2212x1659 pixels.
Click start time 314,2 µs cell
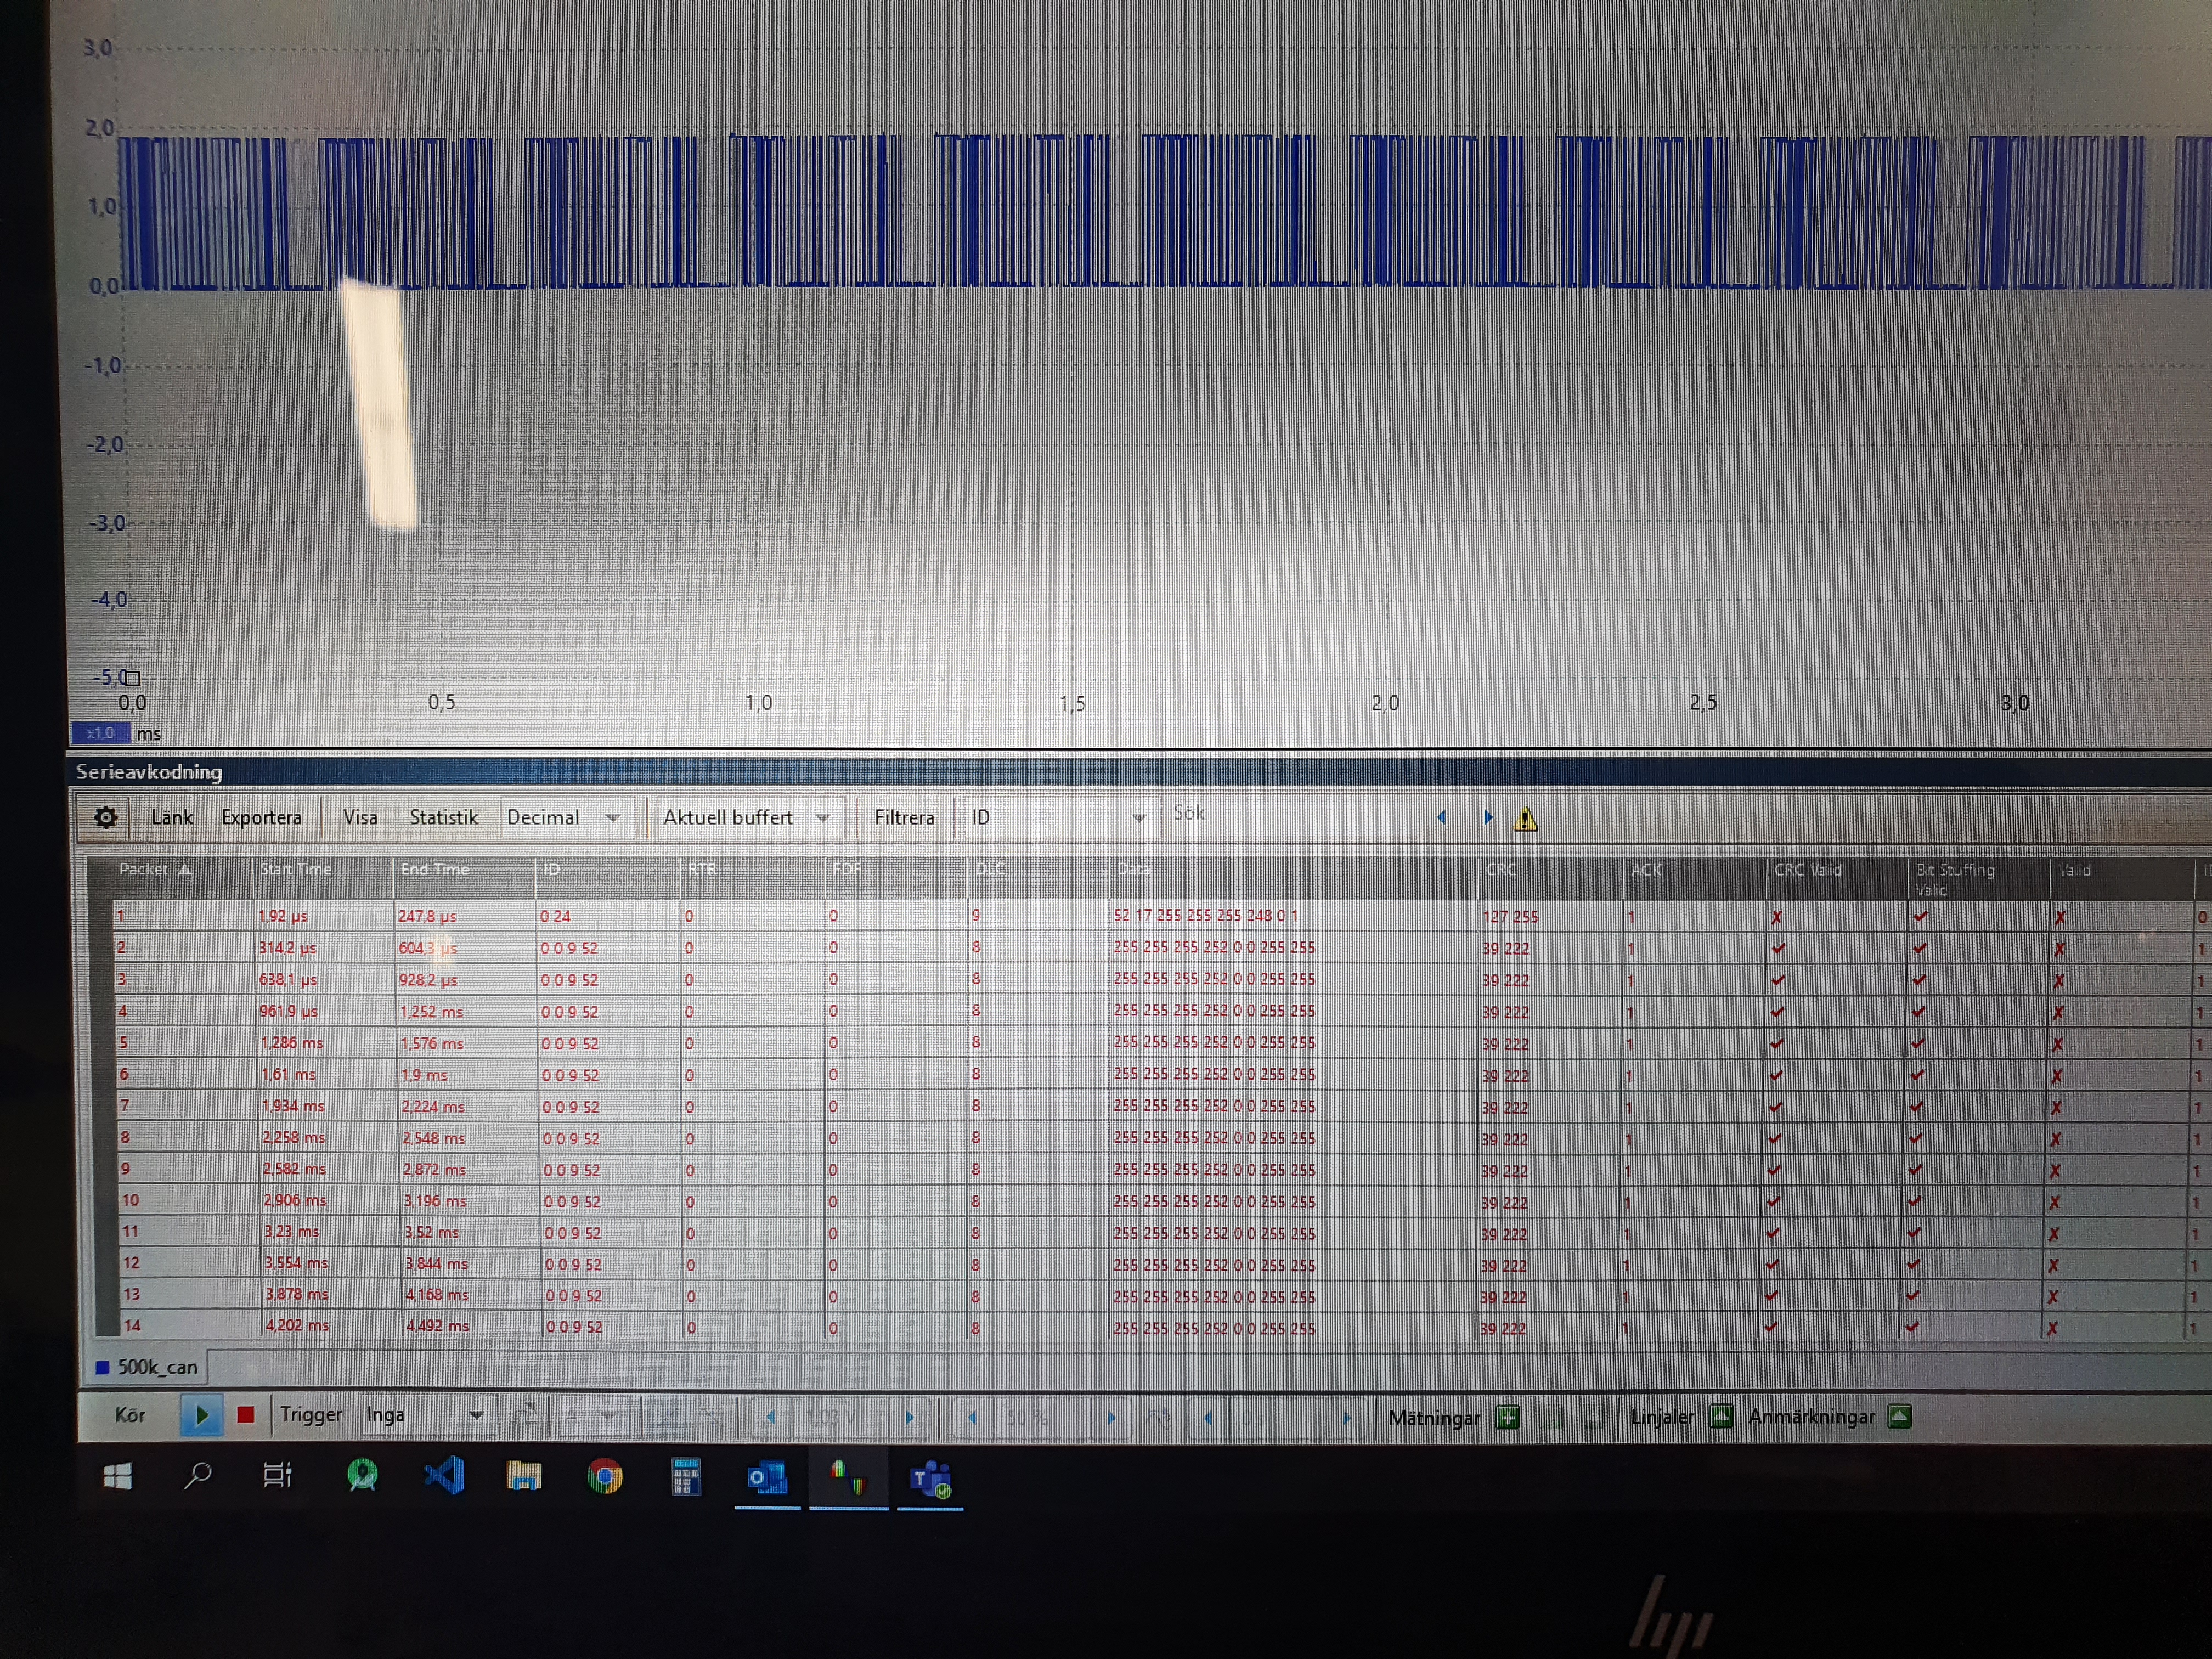pyautogui.click(x=287, y=947)
